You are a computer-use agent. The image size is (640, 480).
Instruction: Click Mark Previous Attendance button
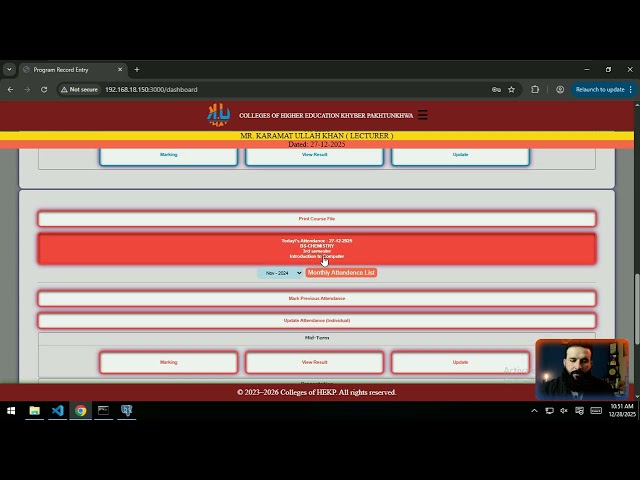[317, 298]
